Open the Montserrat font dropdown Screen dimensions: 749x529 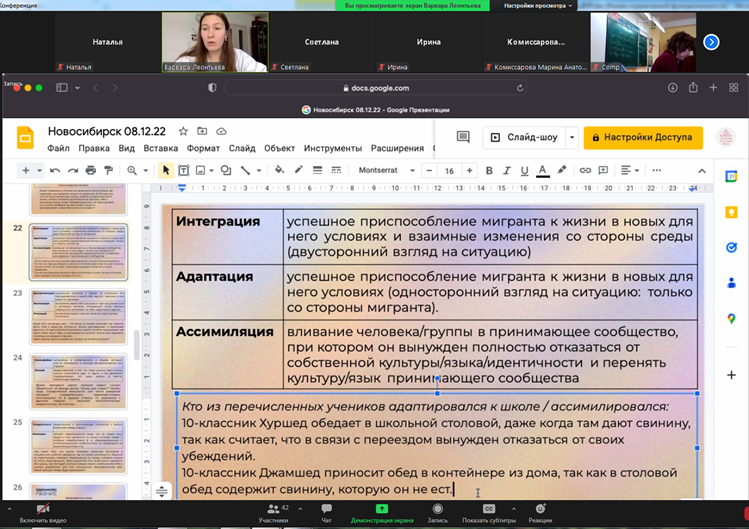pyautogui.click(x=385, y=171)
